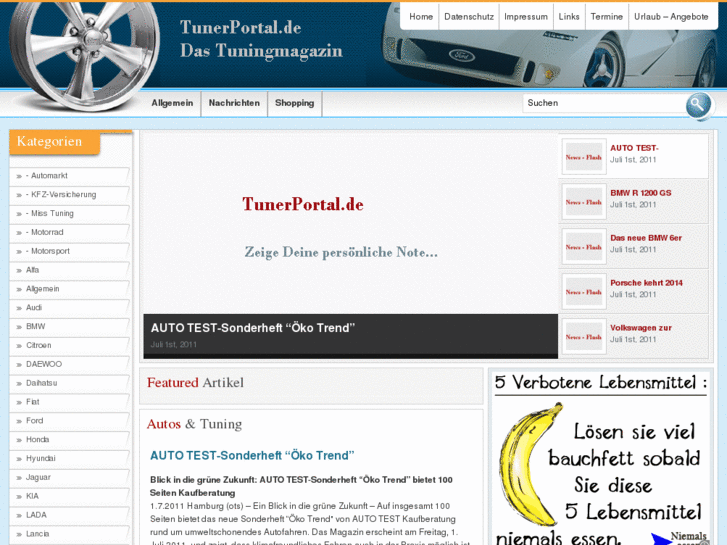Click the Porsche kehrt 2014 headline
Screen dimensions: 727x545
click(646, 283)
